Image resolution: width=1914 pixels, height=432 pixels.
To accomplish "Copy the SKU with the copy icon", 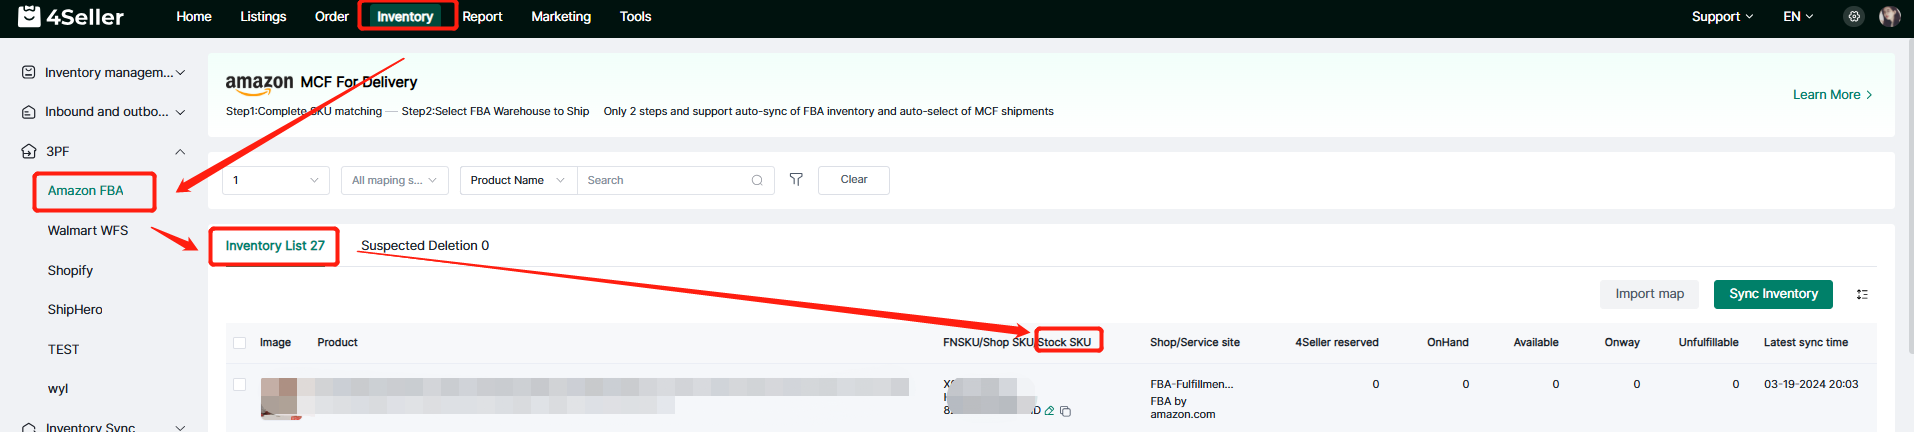I will [1066, 411].
